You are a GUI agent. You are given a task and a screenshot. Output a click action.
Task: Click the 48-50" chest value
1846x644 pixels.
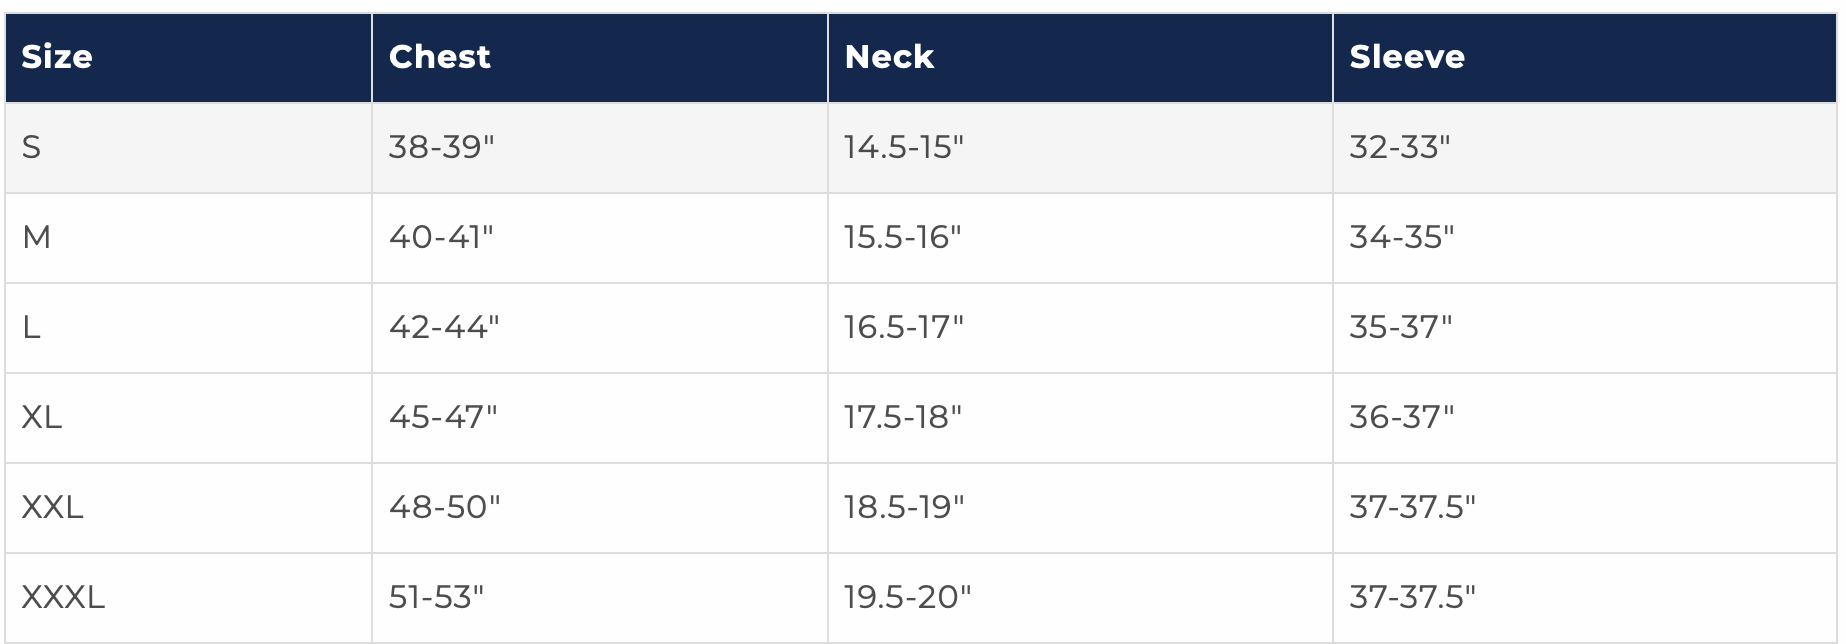click(444, 507)
